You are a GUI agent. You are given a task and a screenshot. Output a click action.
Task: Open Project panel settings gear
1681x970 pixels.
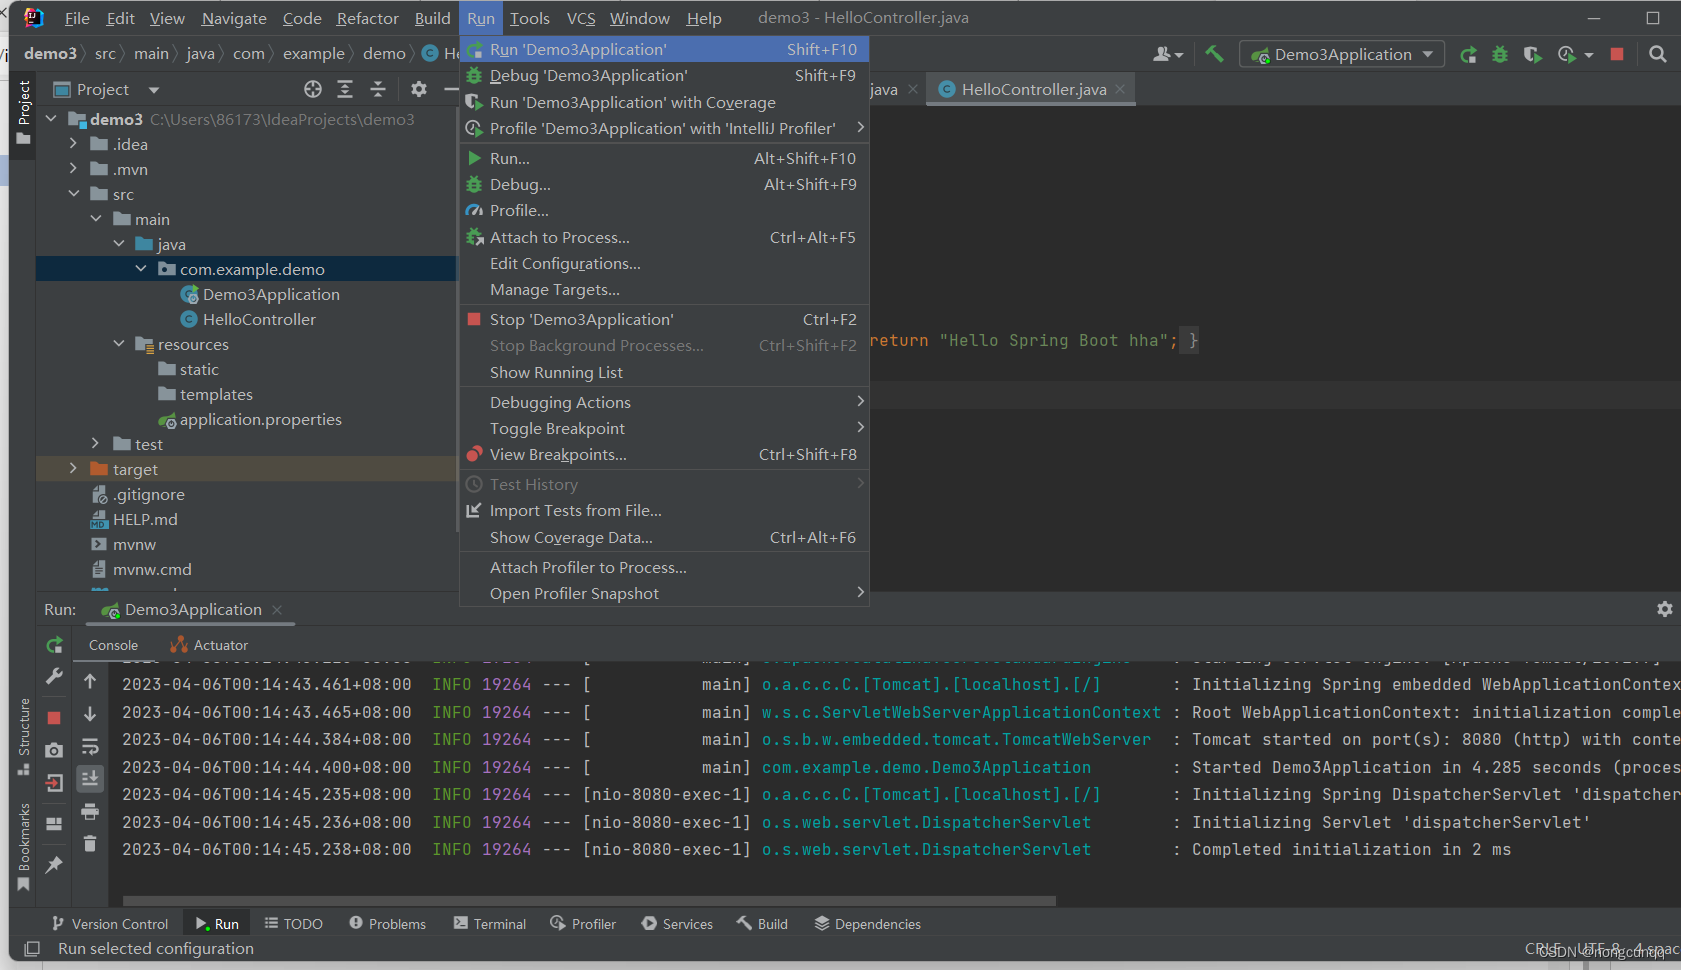419,89
